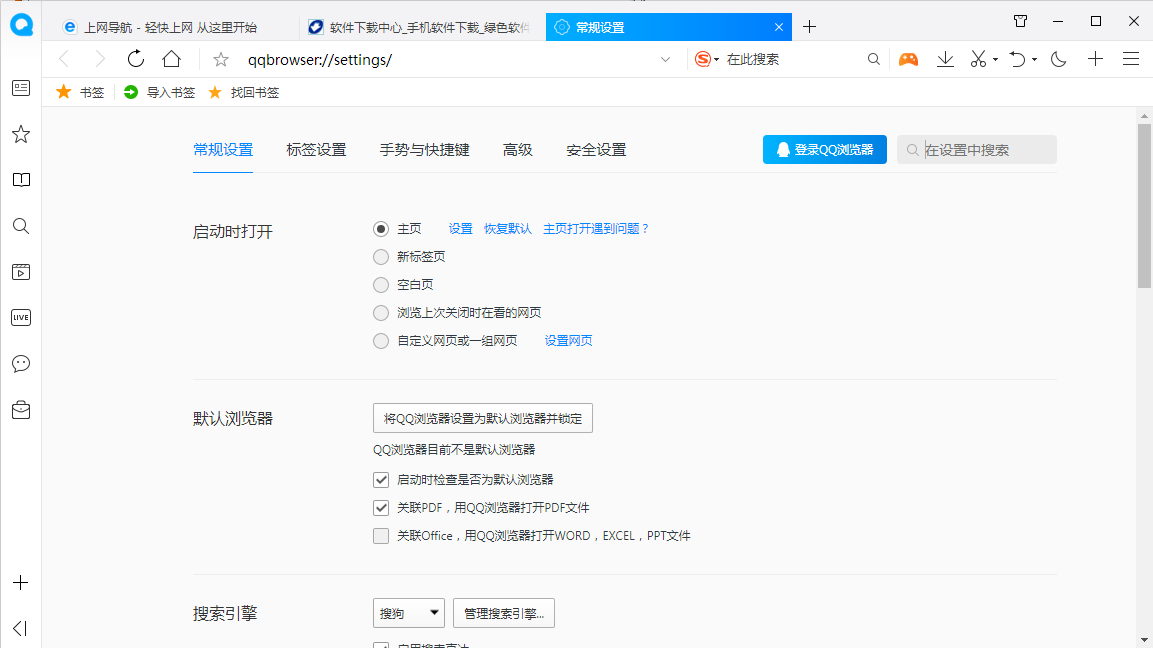Image resolution: width=1153 pixels, height=648 pixels.
Task: Open the game center with the gamepad icon
Action: (907, 59)
